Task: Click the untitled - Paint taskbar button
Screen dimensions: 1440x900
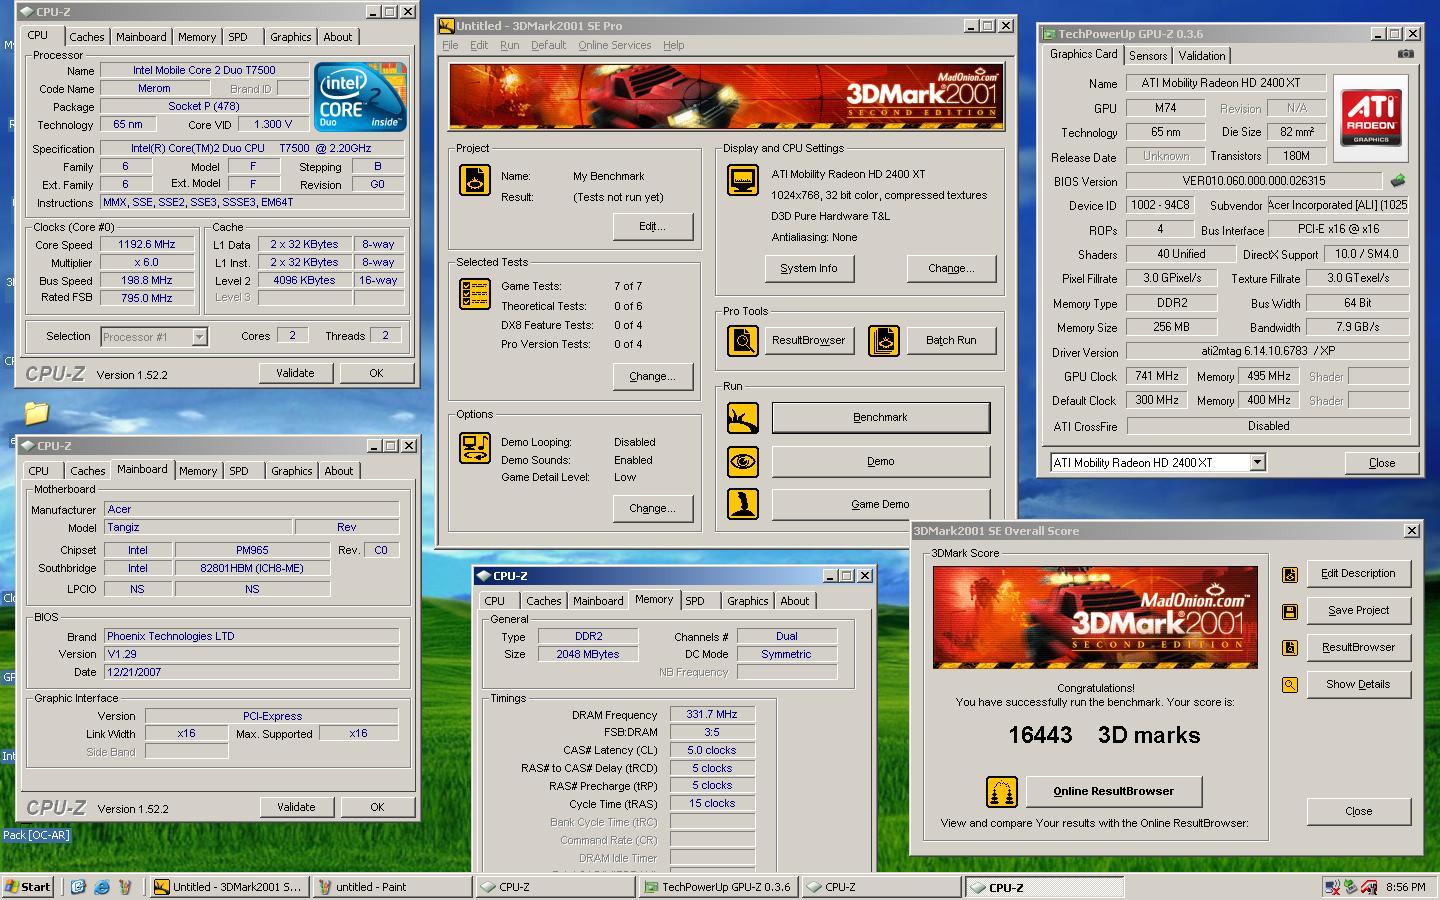Action: (x=391, y=887)
